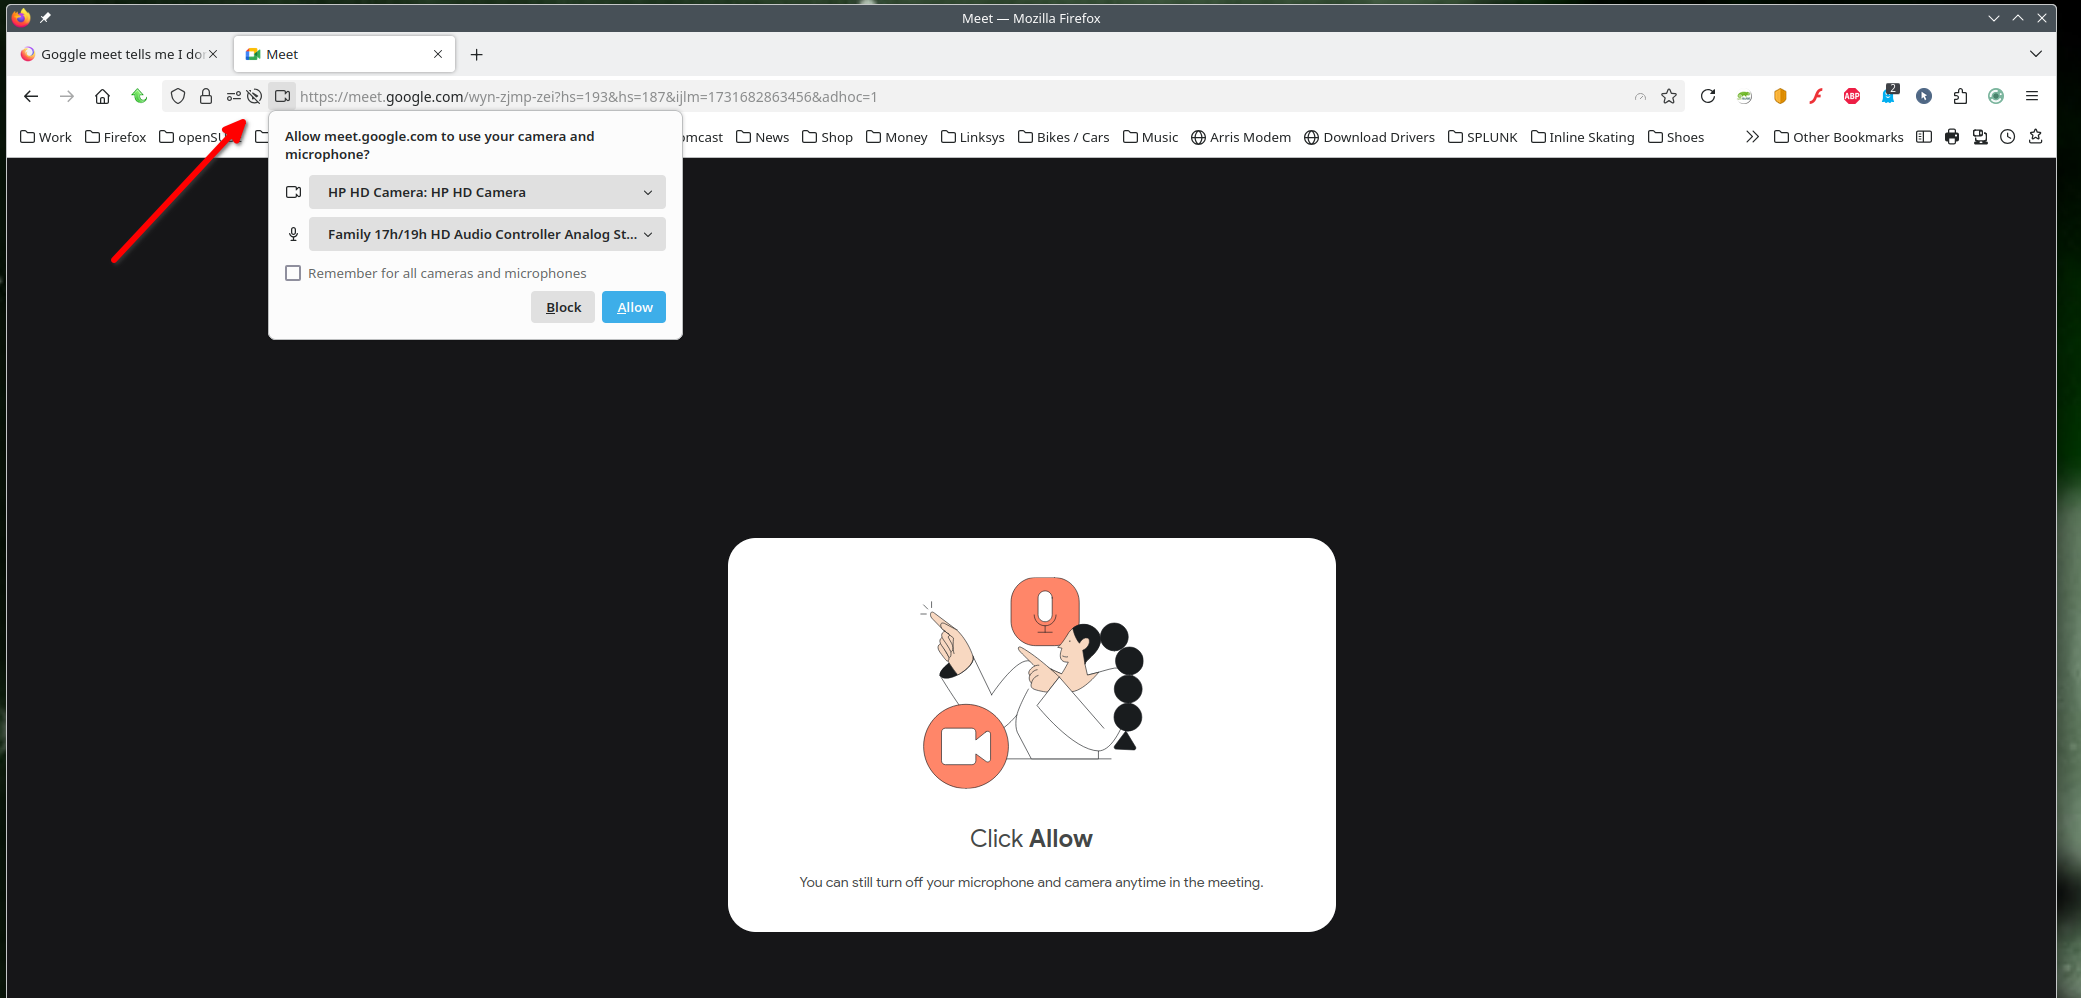Open the Linksys bookmarks folder
The height and width of the screenshot is (998, 2081).
(972, 137)
